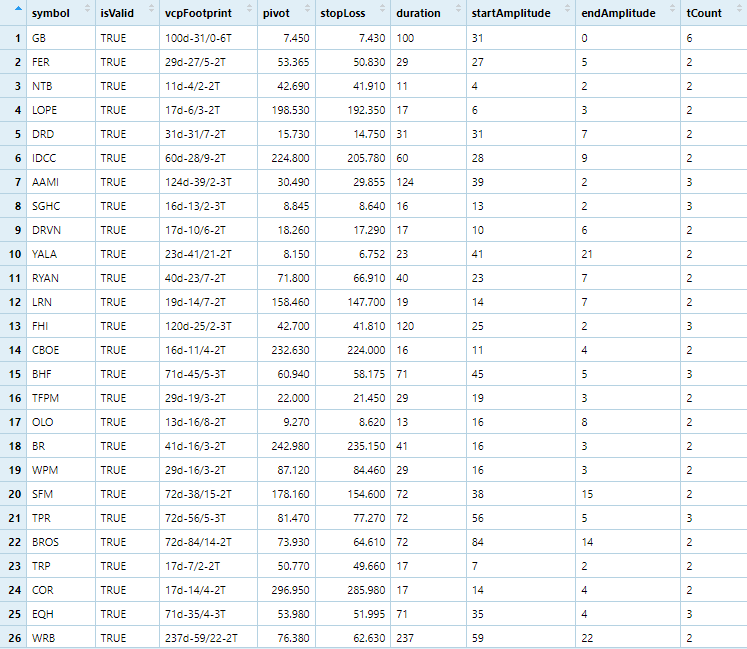Select the FER symbol cell

coord(61,62)
